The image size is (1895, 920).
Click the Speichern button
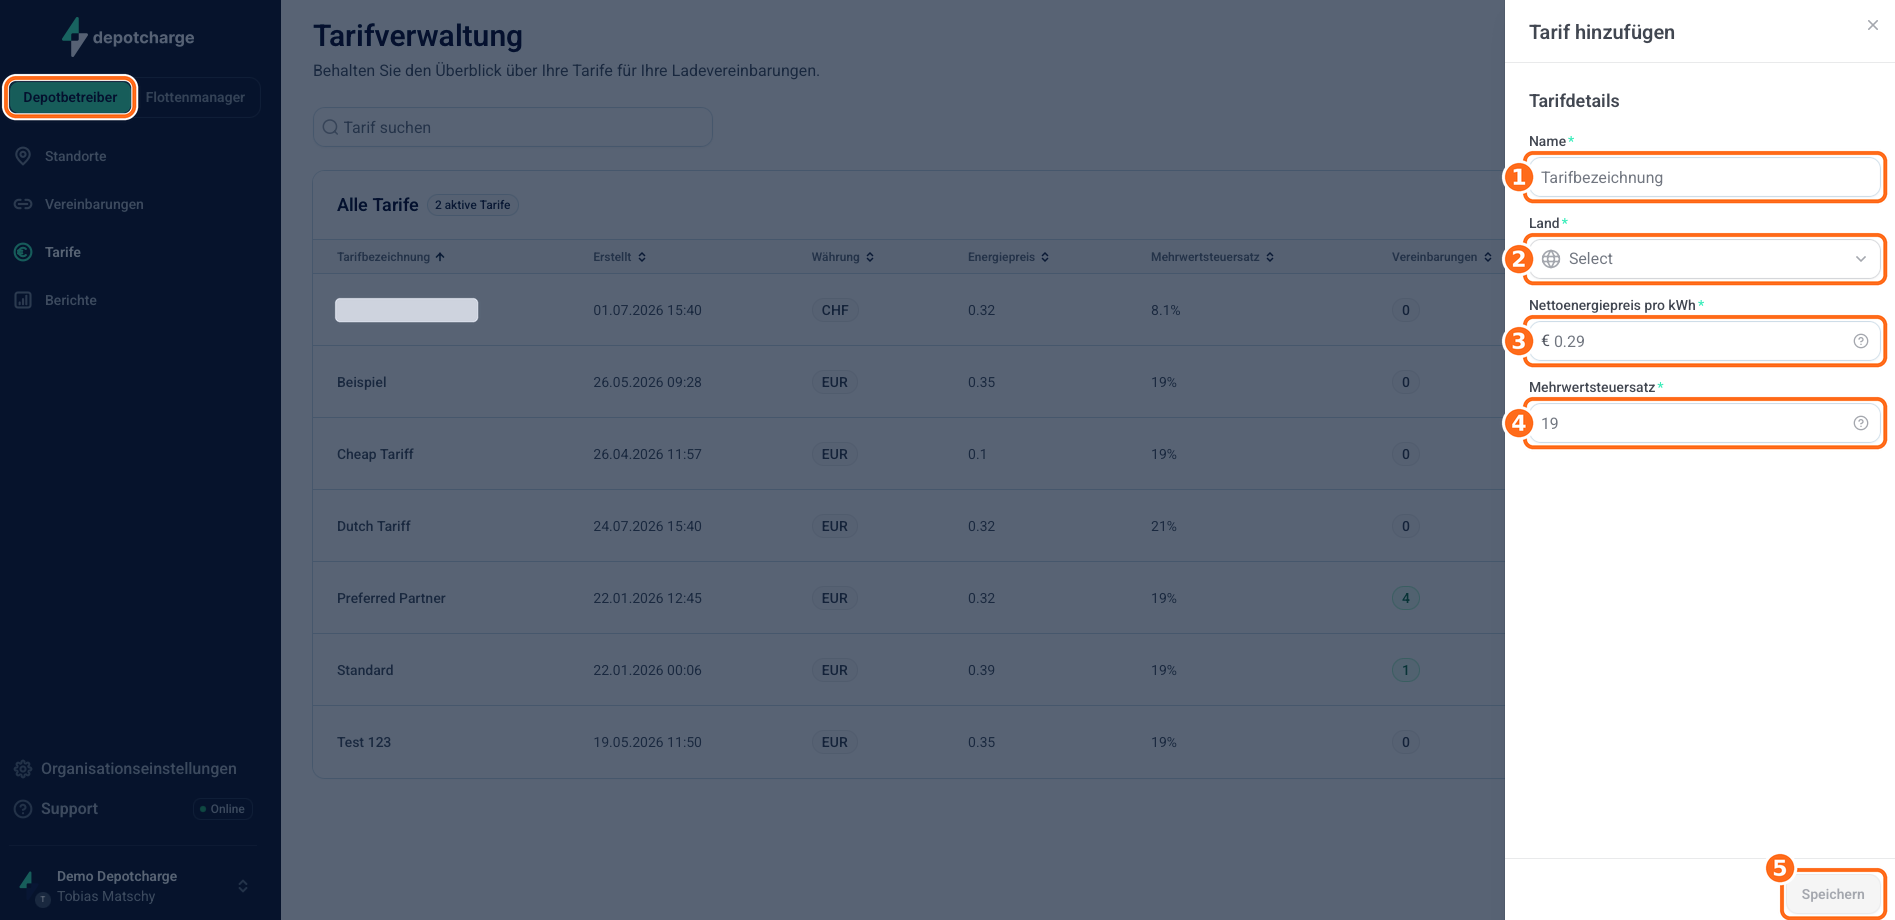1832,894
